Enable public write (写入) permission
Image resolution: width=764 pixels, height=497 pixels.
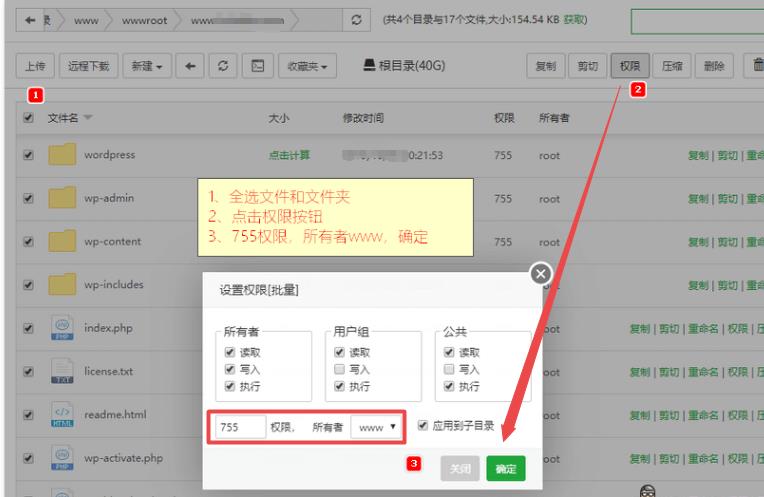pos(449,369)
